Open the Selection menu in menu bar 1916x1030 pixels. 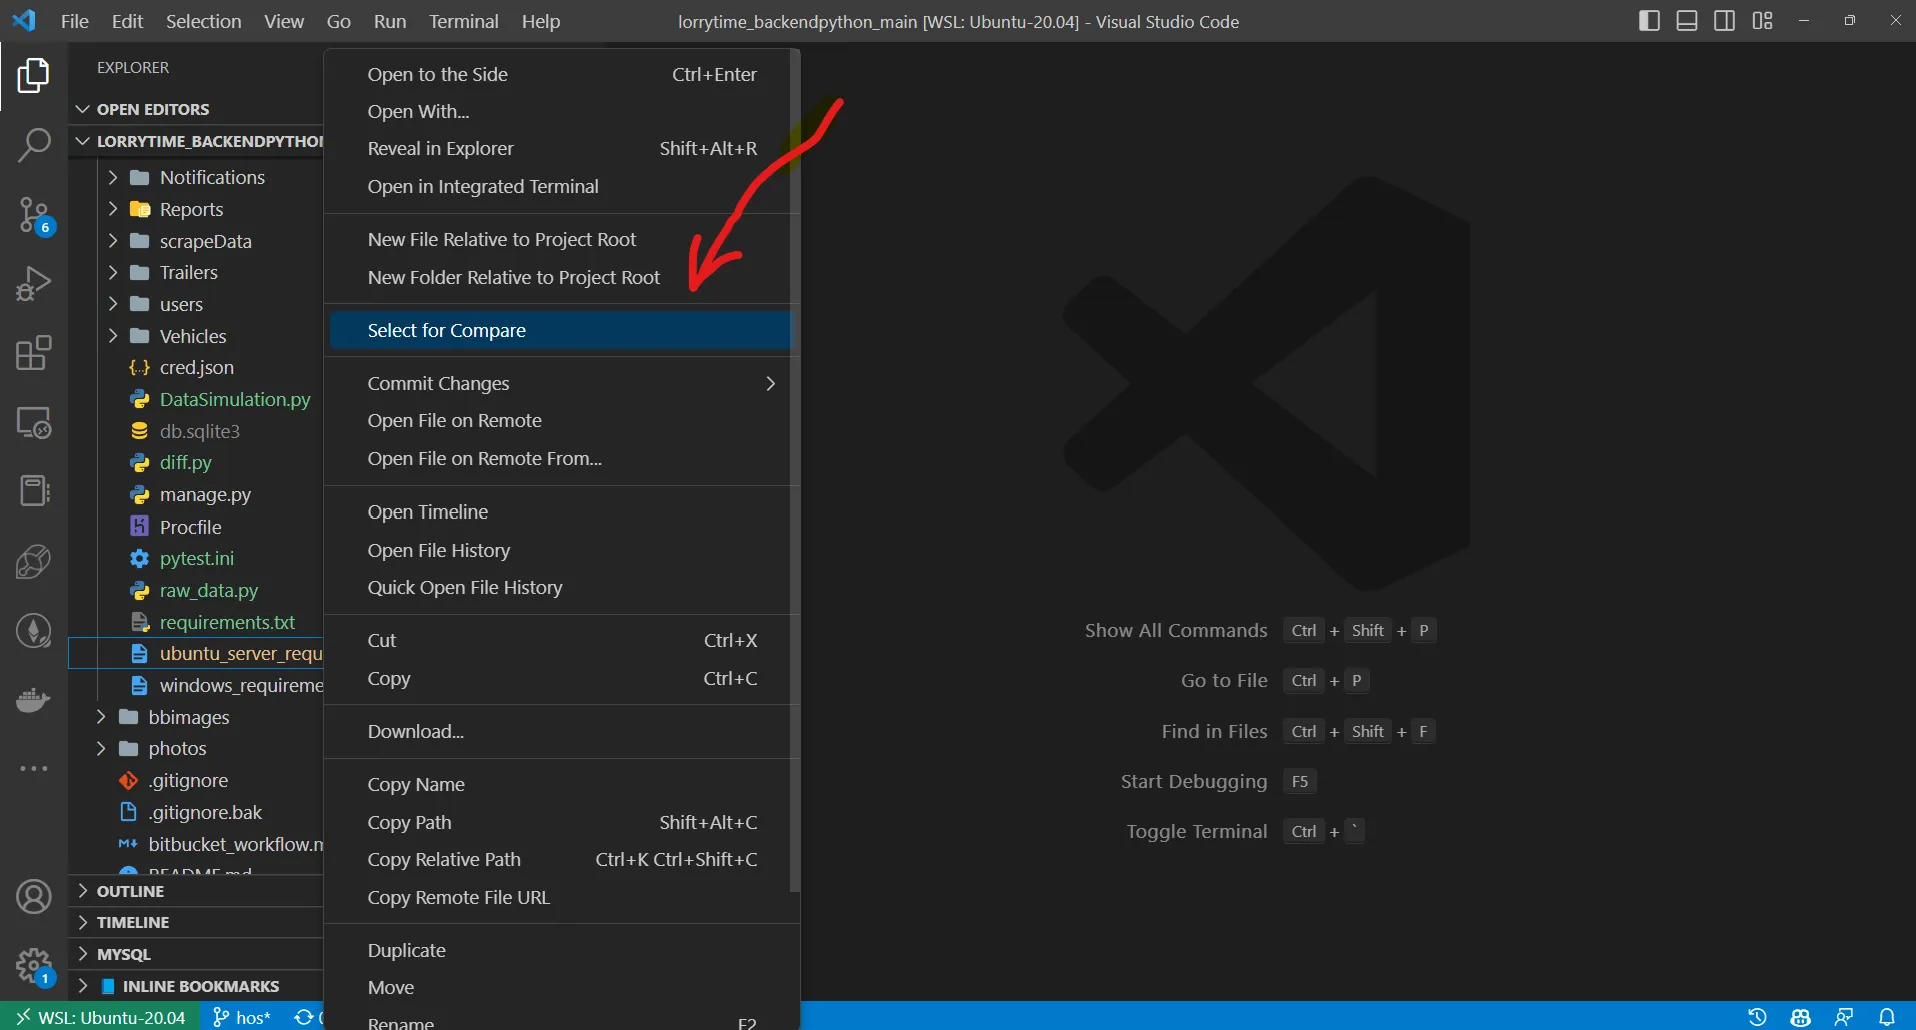click(x=203, y=21)
